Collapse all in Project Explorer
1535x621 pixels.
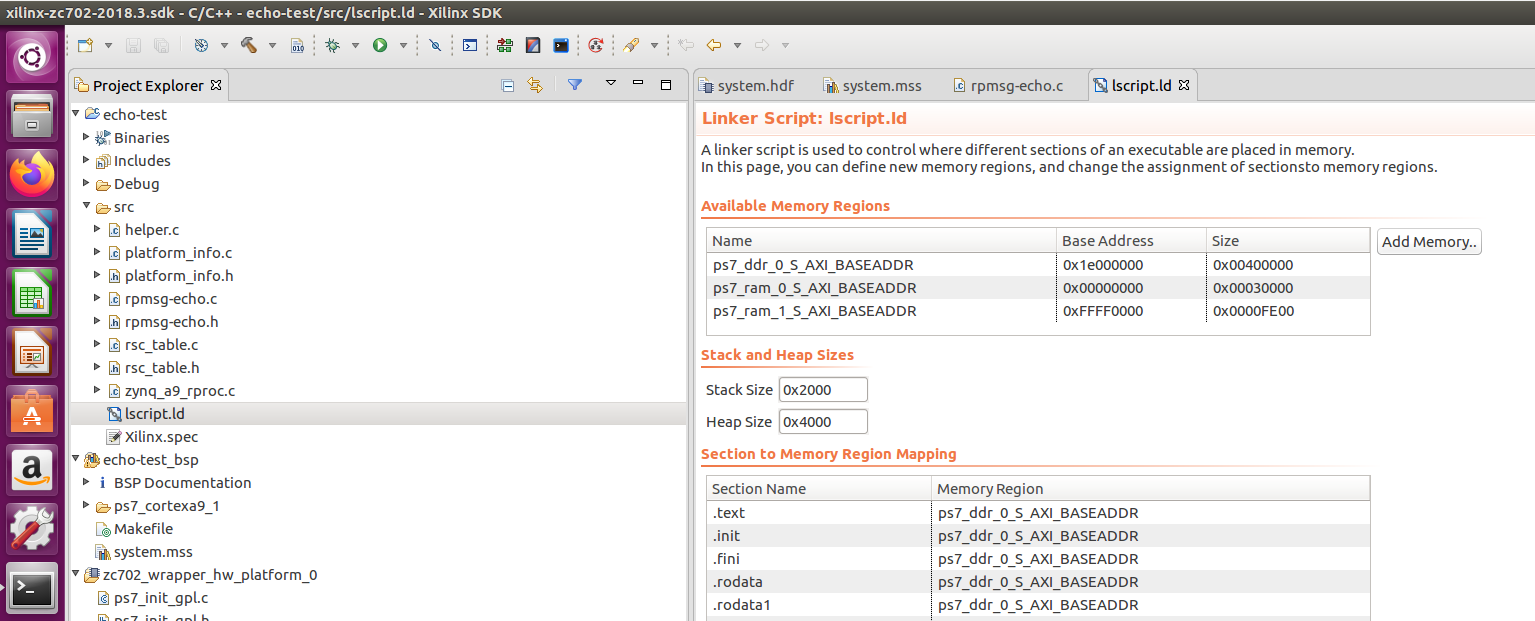(x=507, y=85)
